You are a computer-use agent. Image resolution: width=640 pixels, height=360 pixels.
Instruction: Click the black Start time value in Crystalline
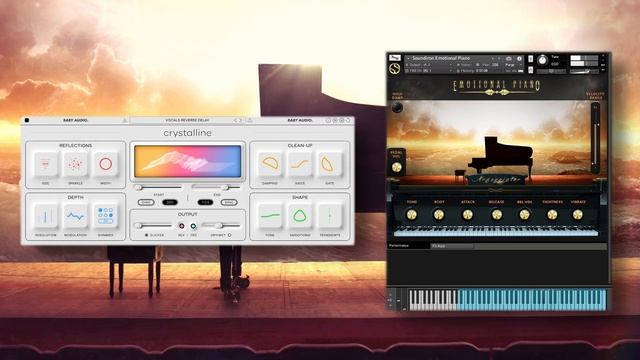coord(169,202)
